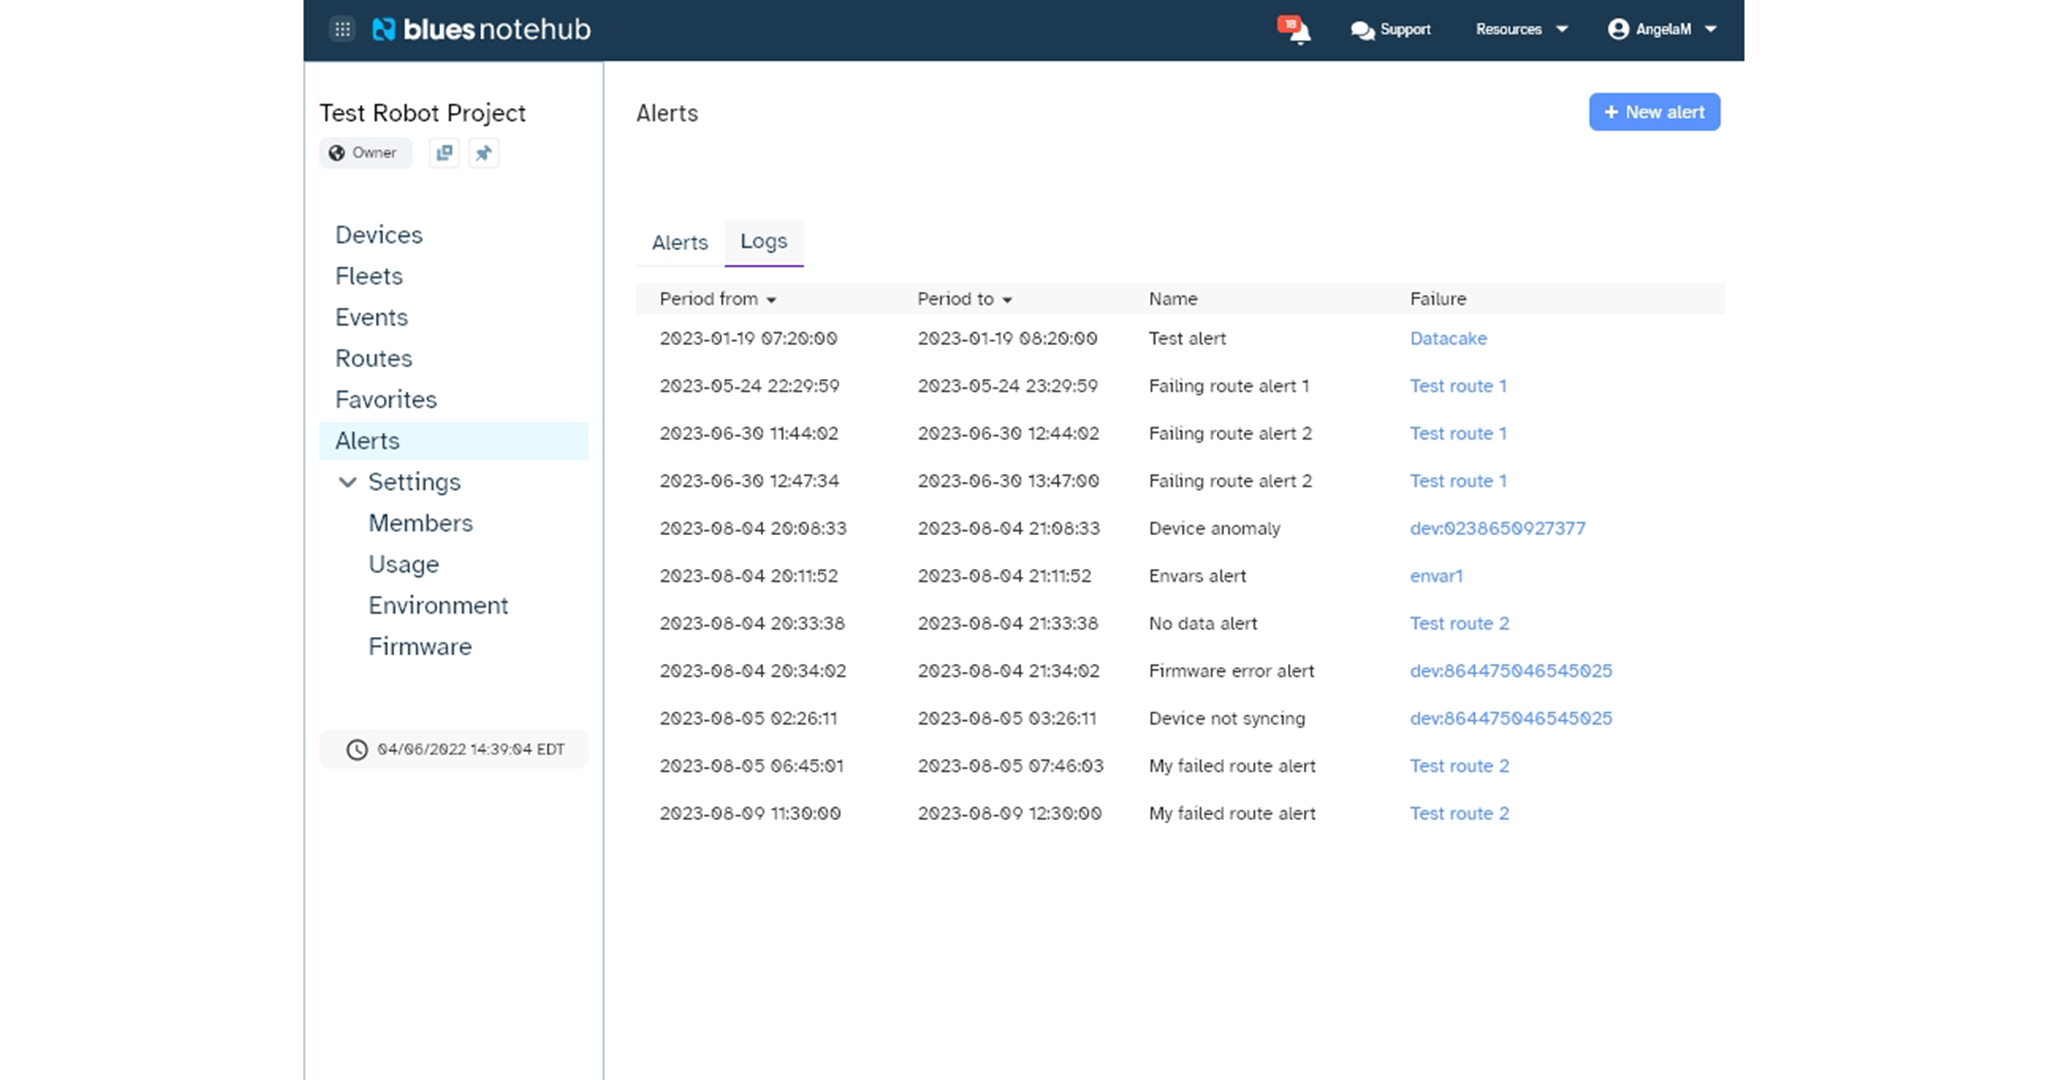Select Envars alert name cell
The width and height of the screenshot is (2048, 1080).
click(x=1197, y=576)
